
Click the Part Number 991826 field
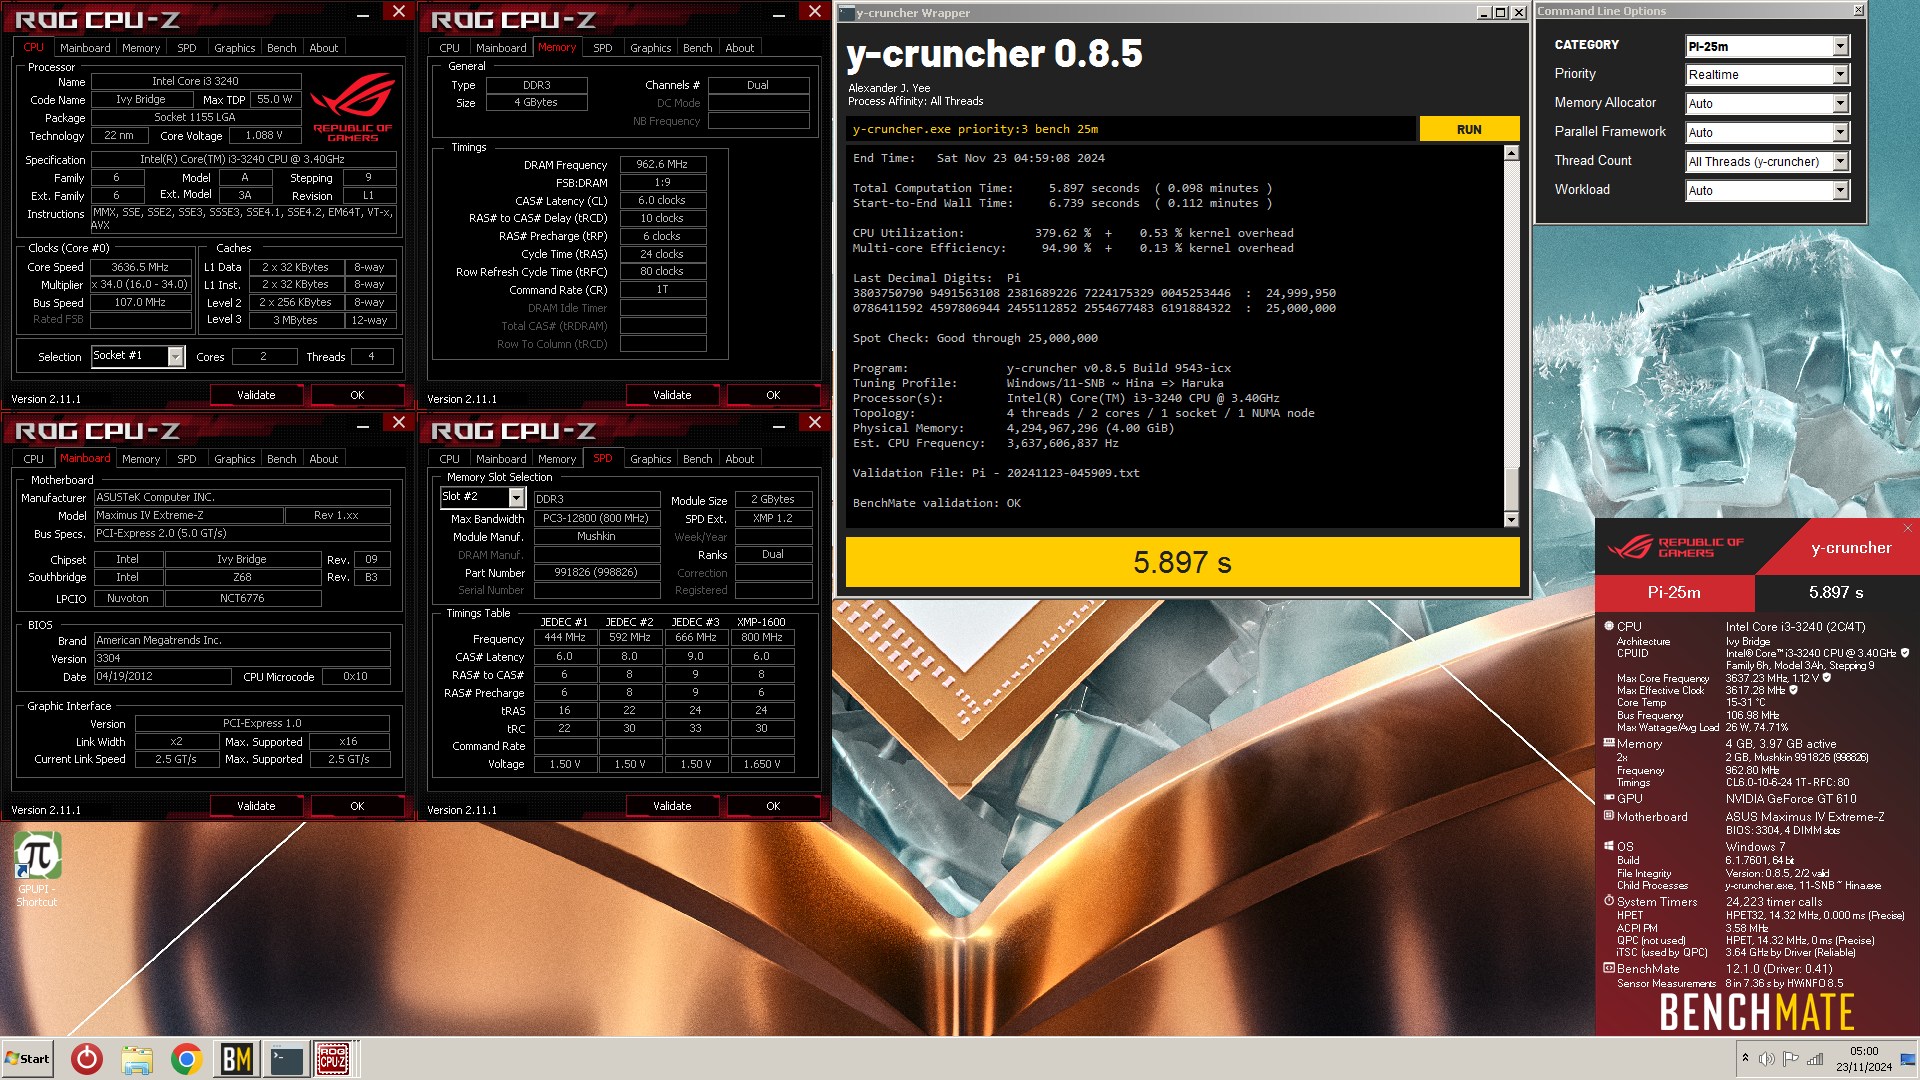pos(596,573)
